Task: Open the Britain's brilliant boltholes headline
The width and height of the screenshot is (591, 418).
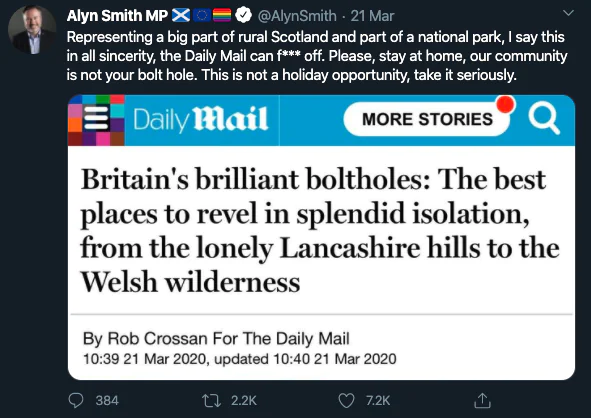Action: point(320,230)
